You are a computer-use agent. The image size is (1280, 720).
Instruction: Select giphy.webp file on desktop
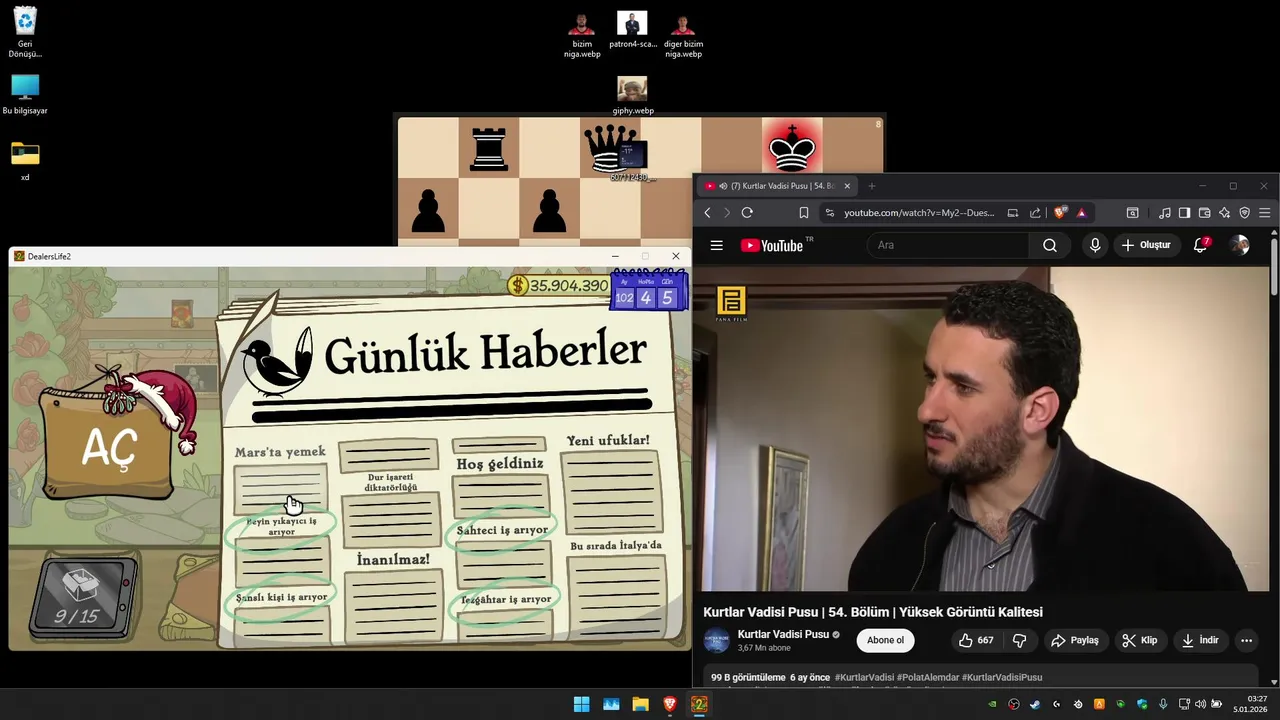tap(632, 96)
